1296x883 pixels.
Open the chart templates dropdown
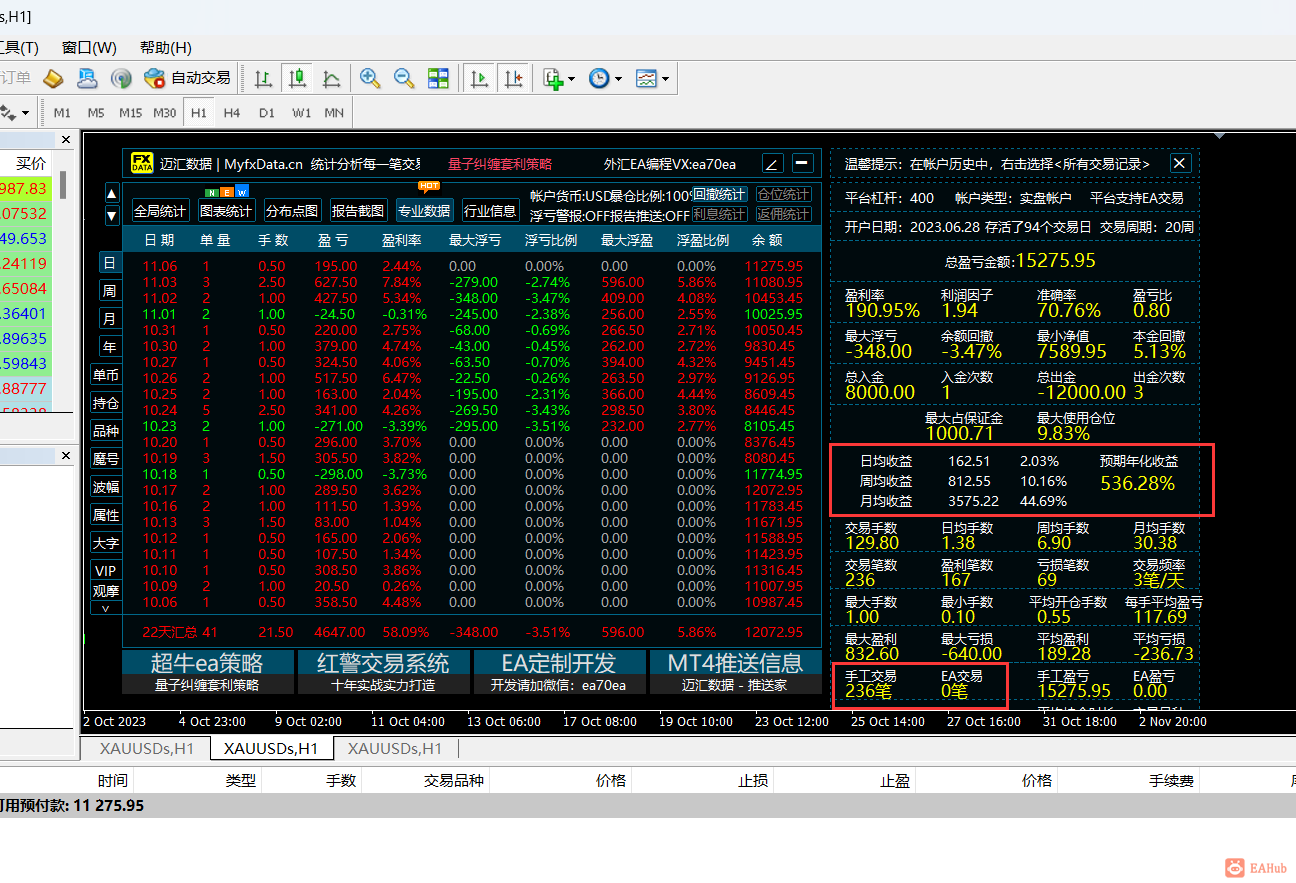tap(652, 78)
